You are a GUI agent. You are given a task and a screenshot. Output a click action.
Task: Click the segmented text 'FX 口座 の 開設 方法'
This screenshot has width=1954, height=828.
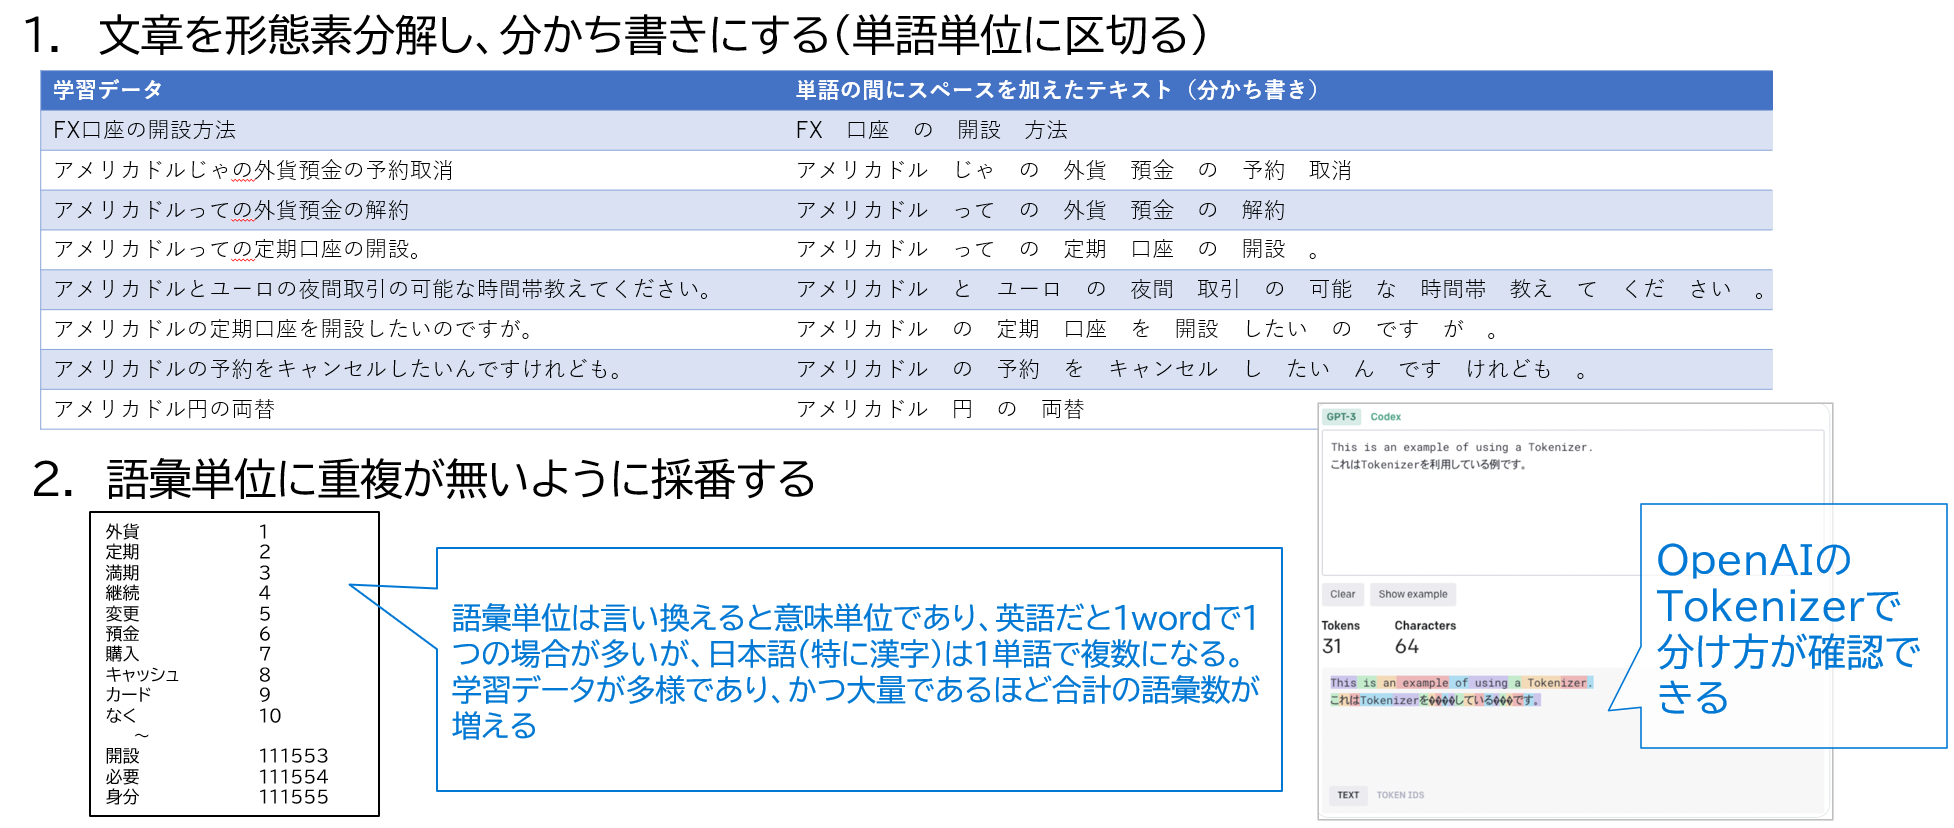(932, 130)
